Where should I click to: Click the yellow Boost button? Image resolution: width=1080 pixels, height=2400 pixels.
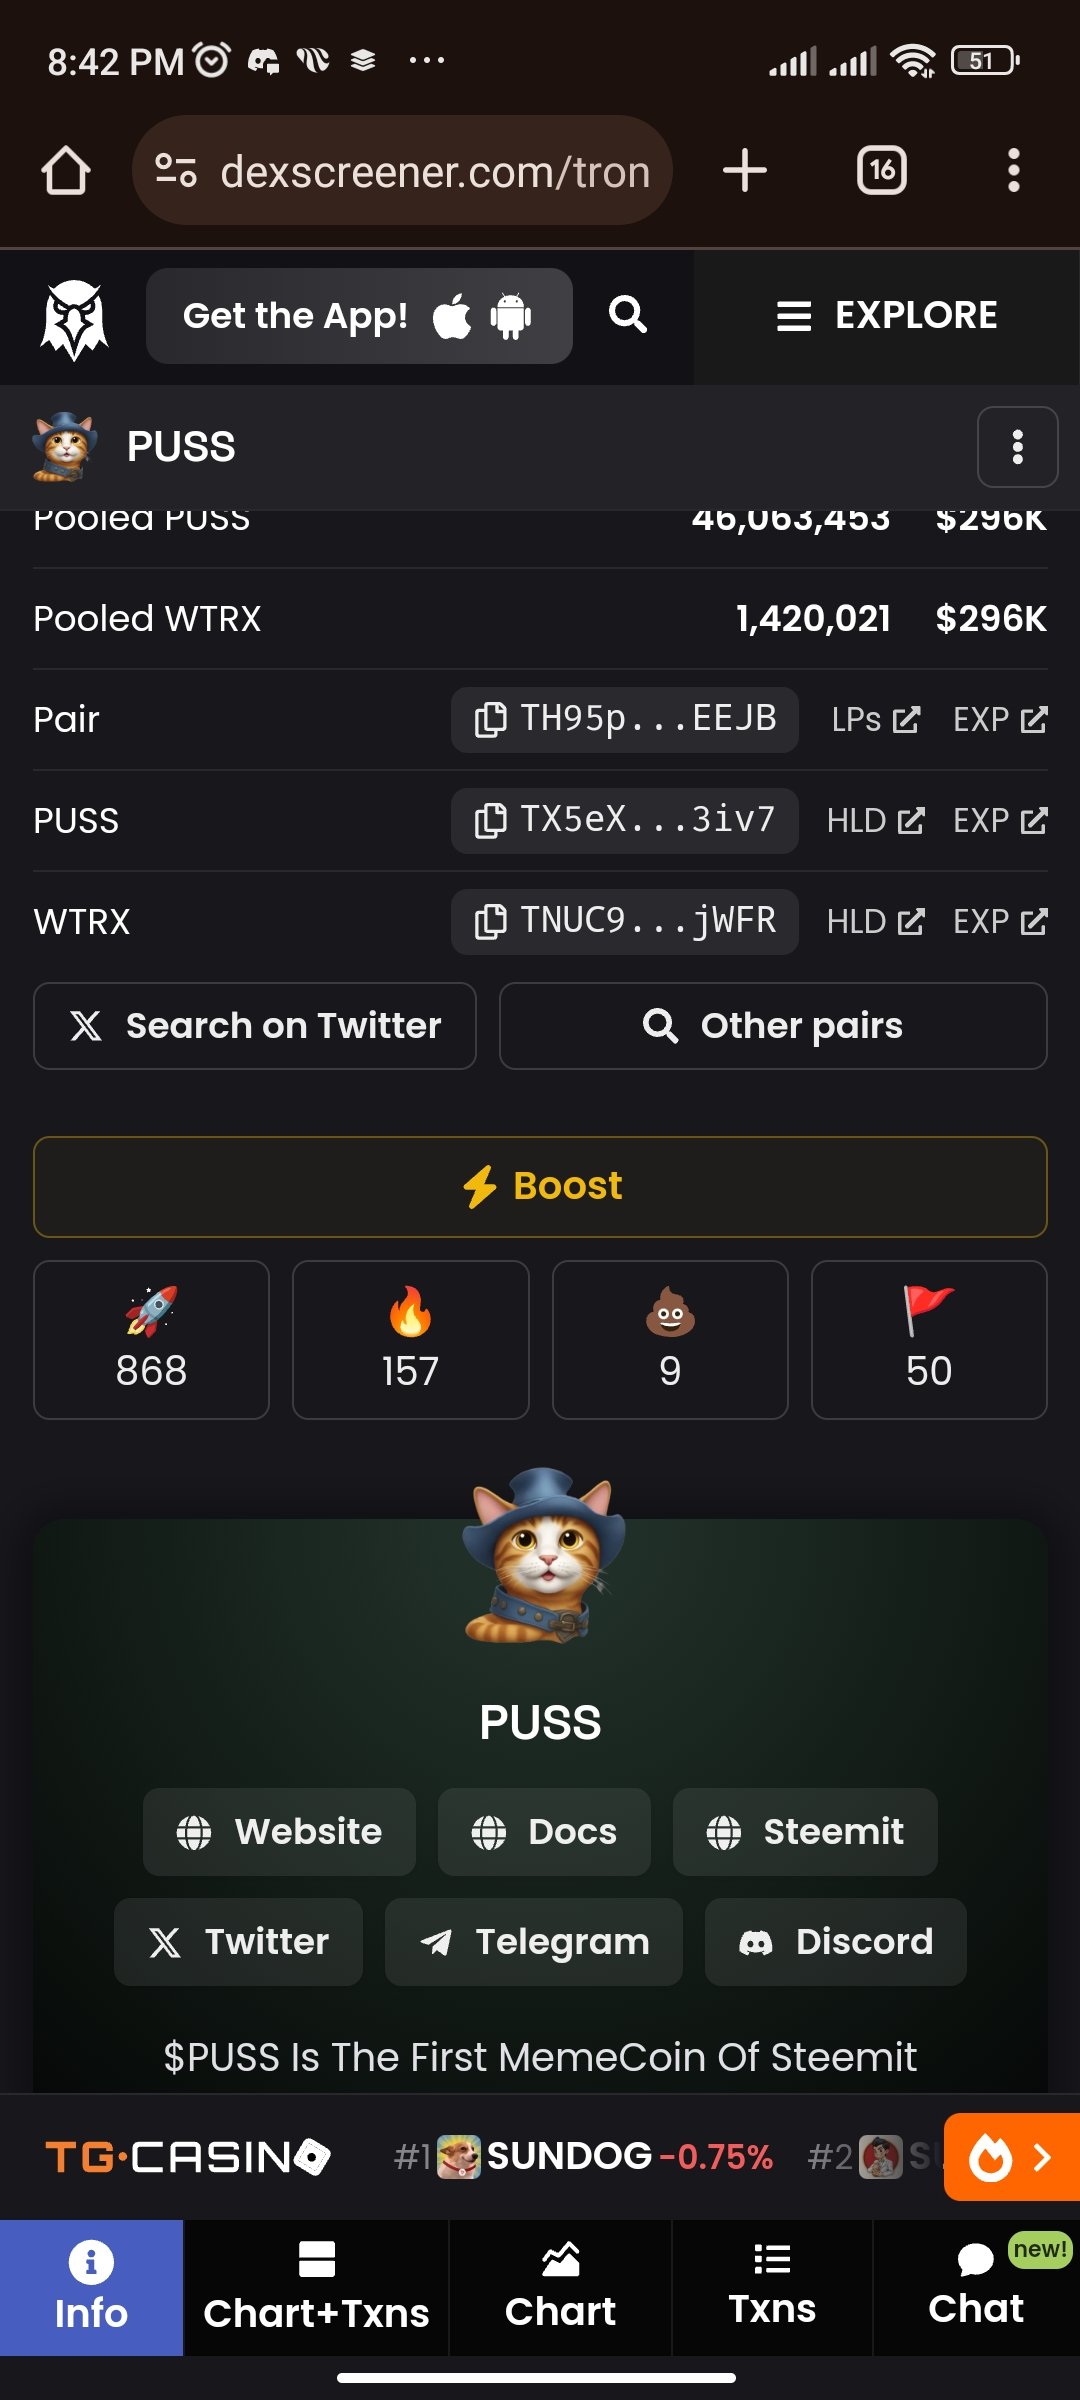[x=540, y=1187]
